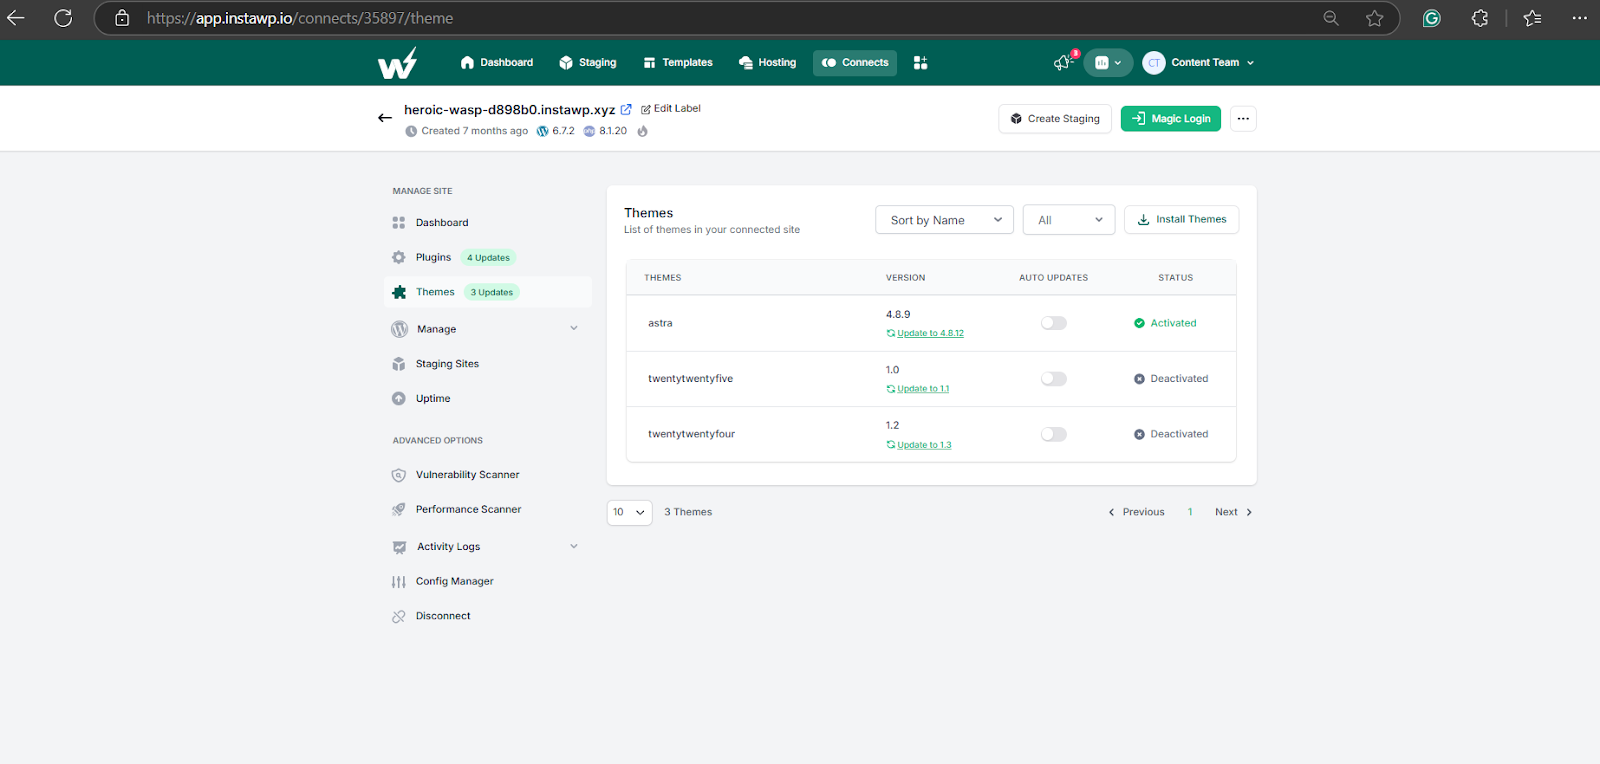This screenshot has width=1600, height=764.
Task: Click the deactivated icon for twentytwentyfive
Action: [x=1139, y=379]
